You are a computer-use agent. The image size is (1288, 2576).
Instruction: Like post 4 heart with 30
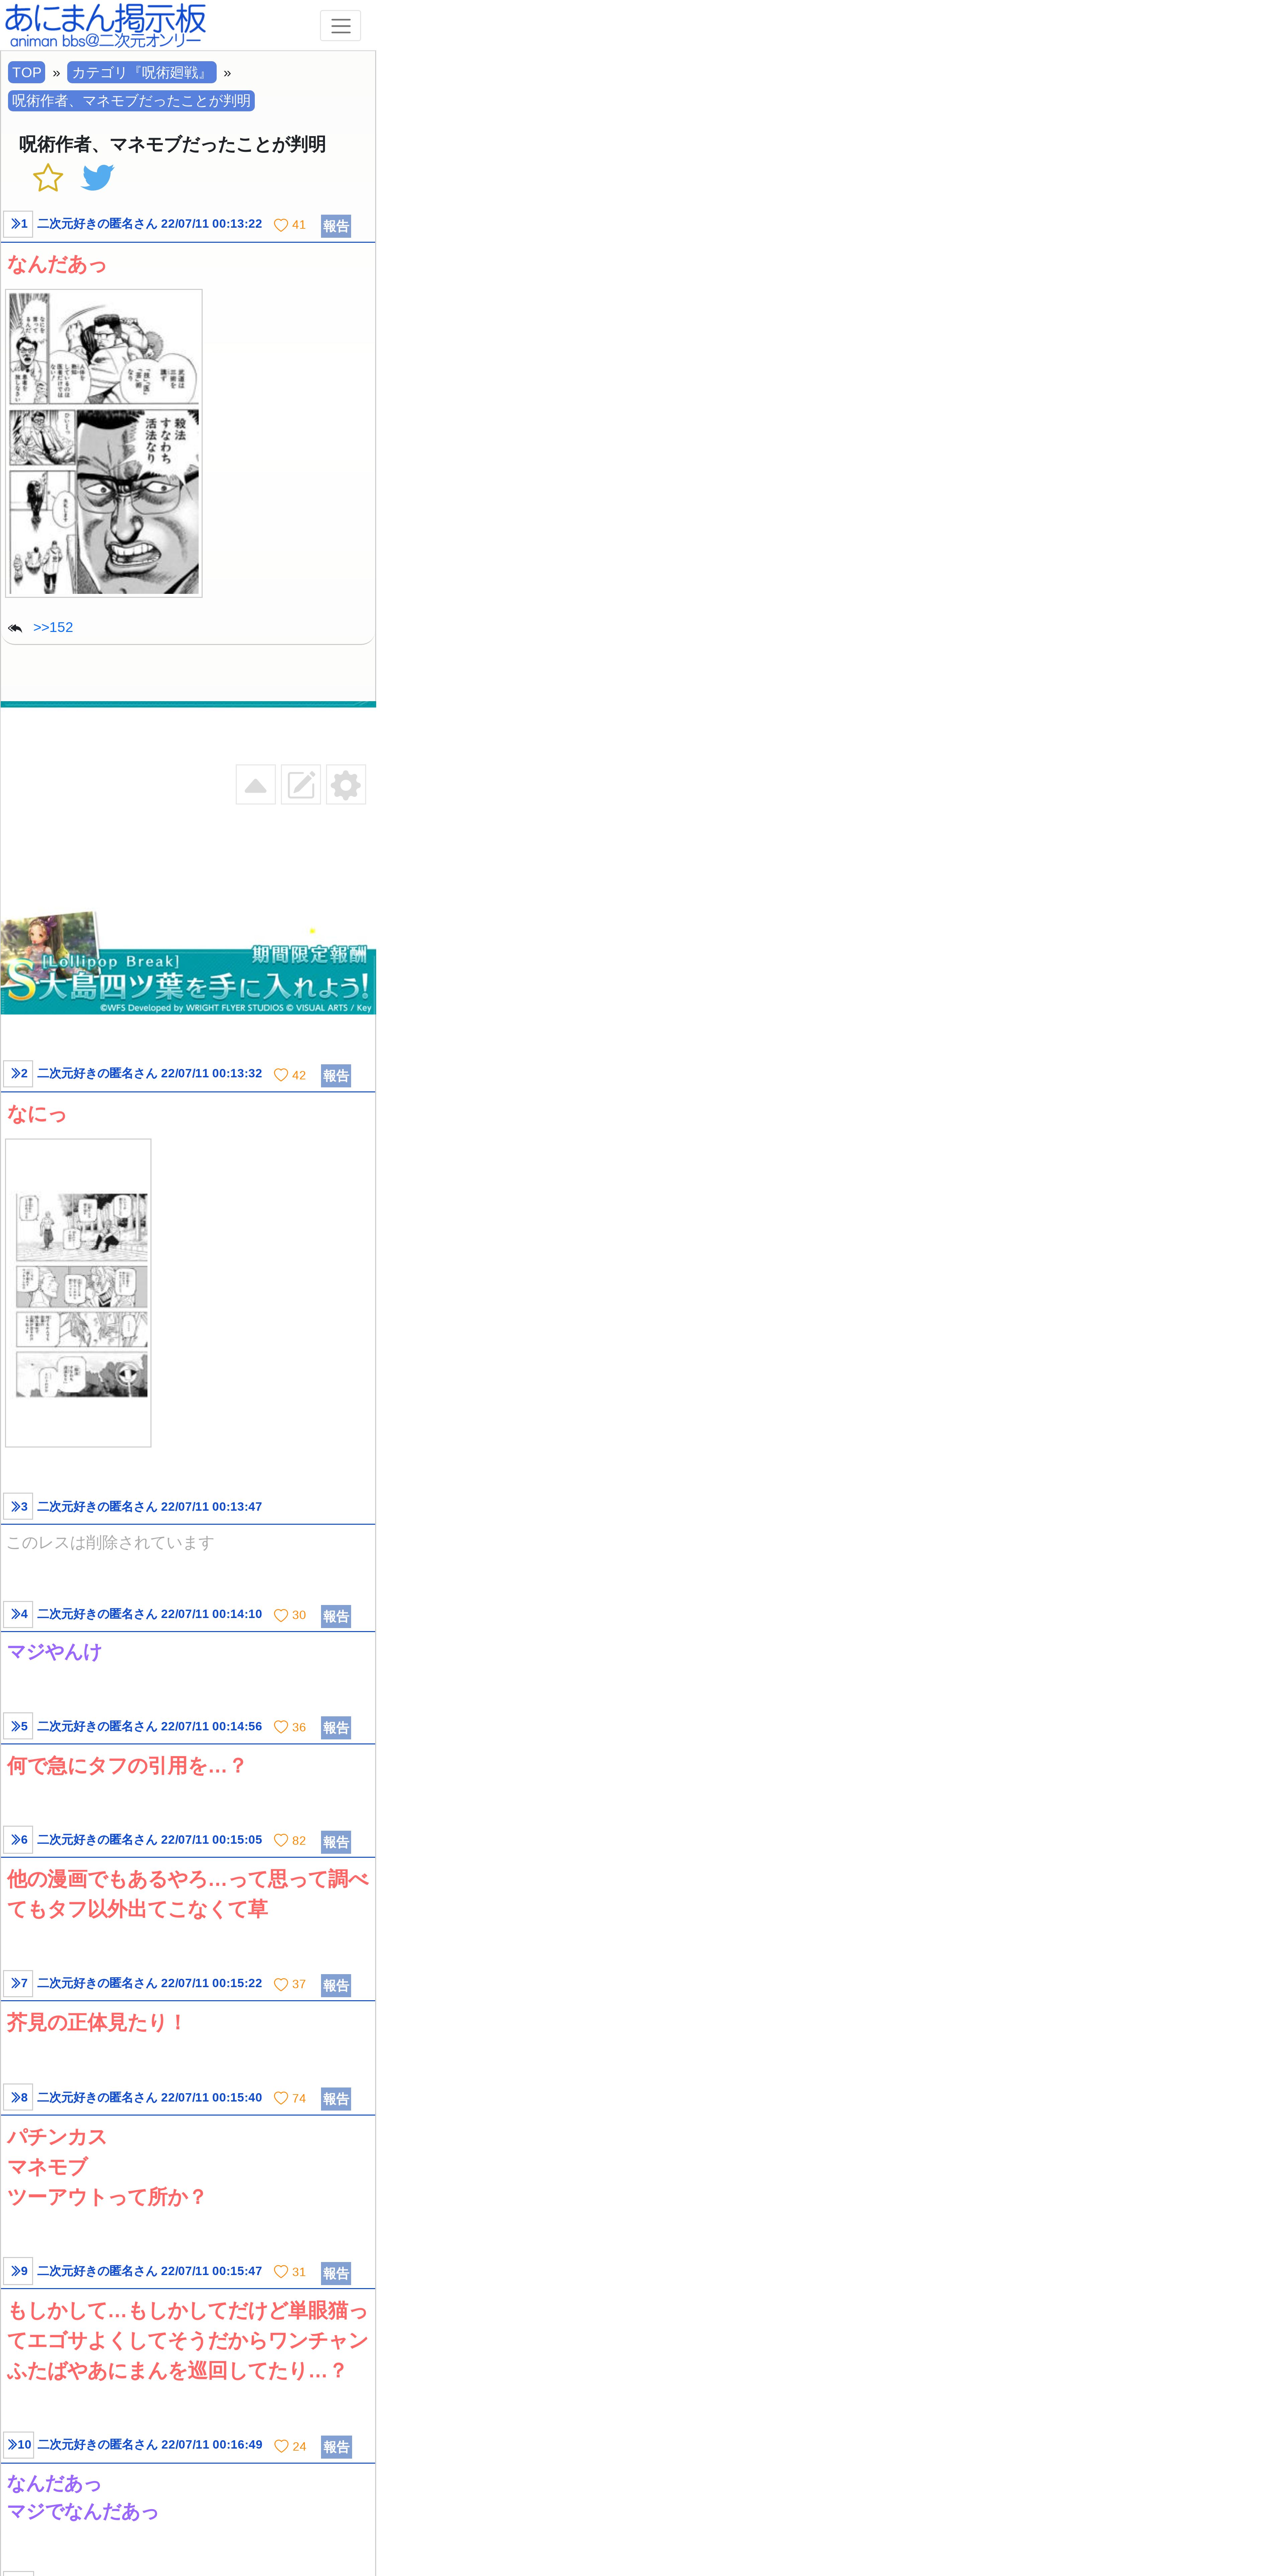click(x=290, y=1615)
